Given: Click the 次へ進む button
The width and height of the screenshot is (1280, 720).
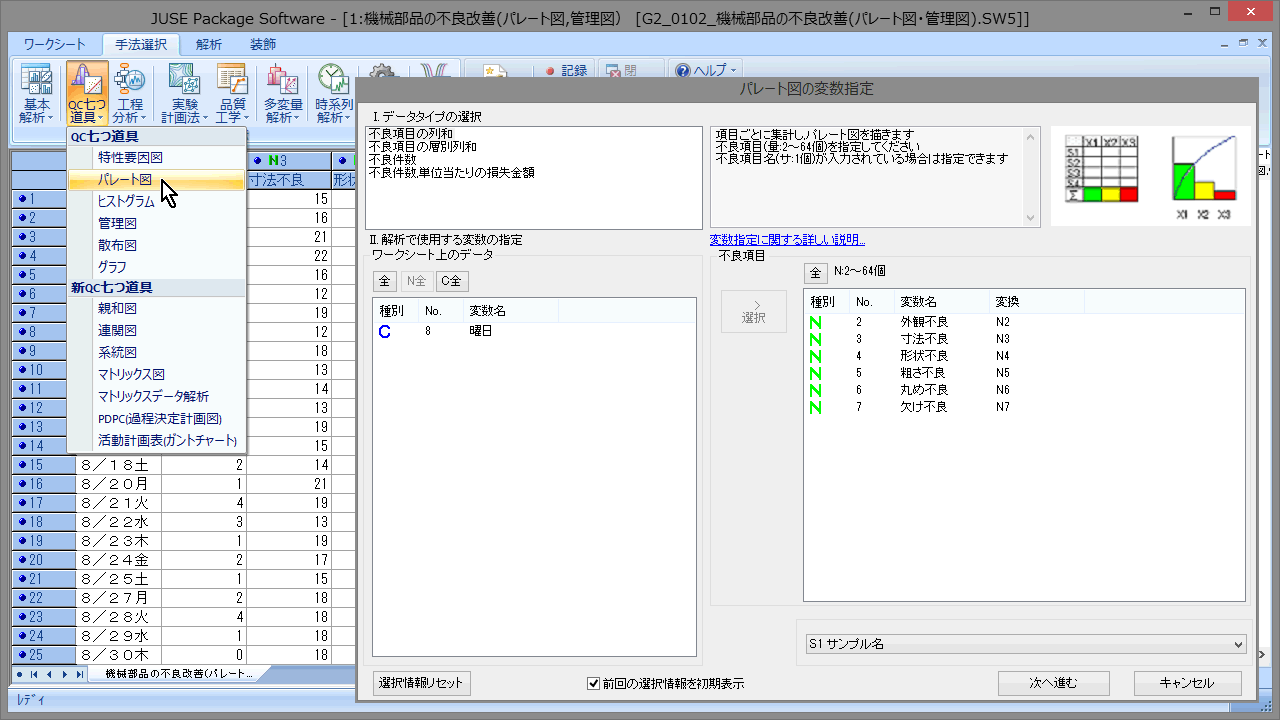Looking at the screenshot, I should click(1054, 683).
